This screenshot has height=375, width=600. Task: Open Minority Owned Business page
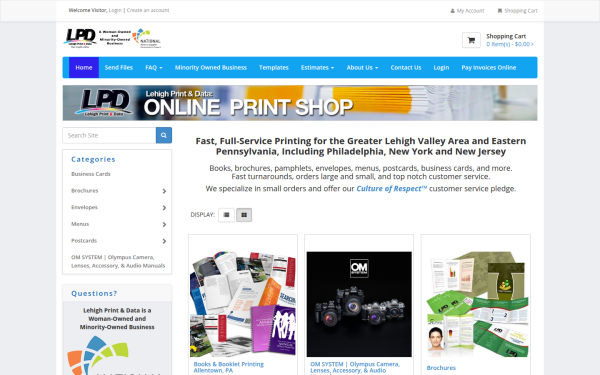click(211, 67)
